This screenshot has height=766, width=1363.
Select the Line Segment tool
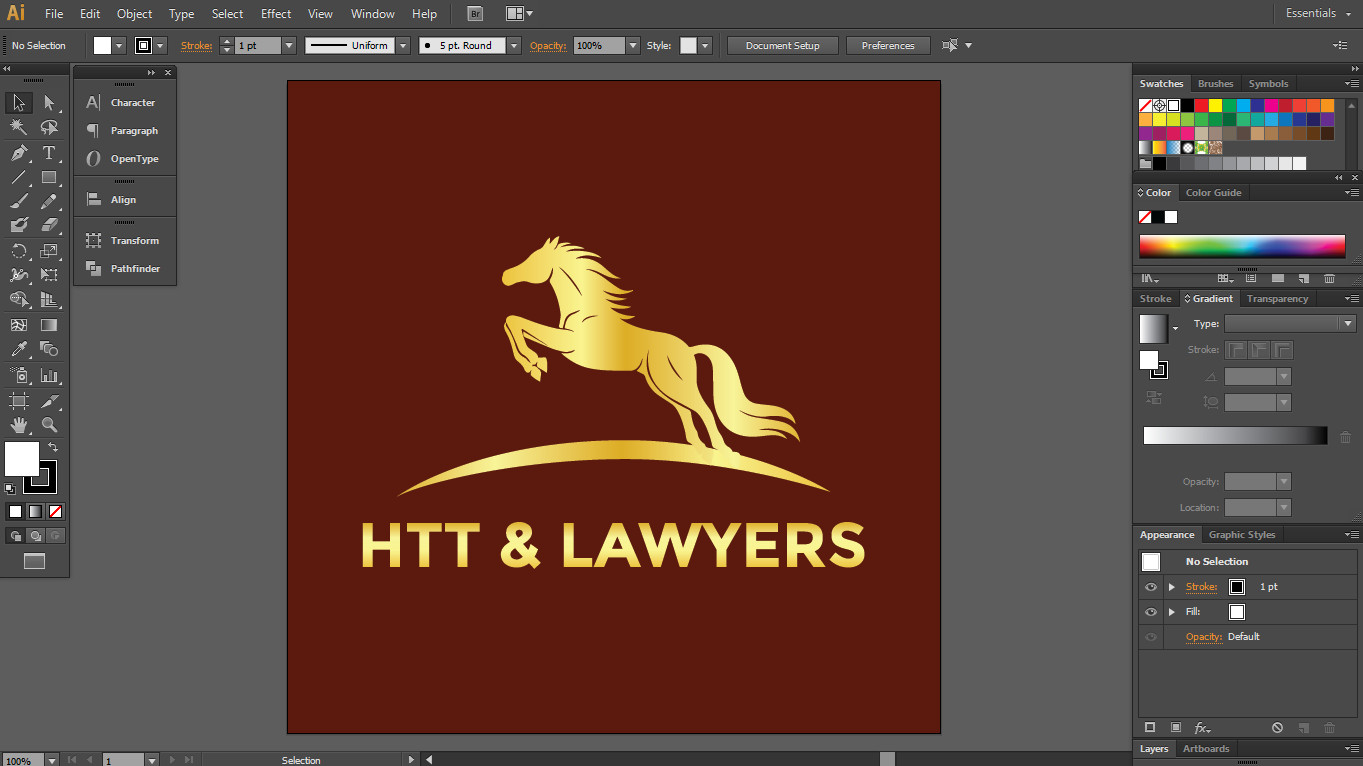click(x=18, y=177)
